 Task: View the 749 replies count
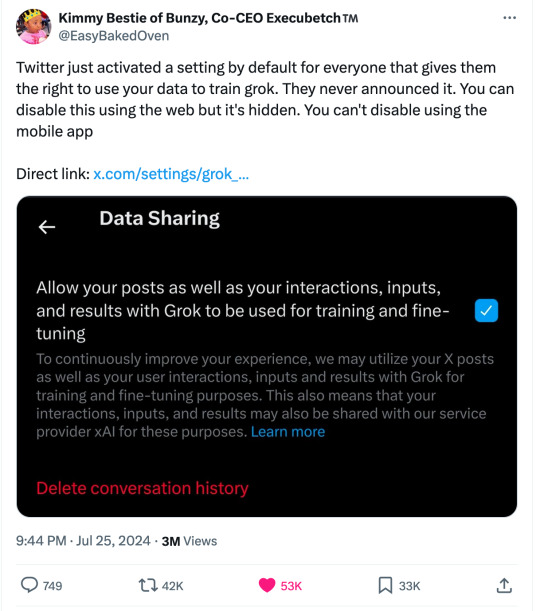tap(53, 586)
